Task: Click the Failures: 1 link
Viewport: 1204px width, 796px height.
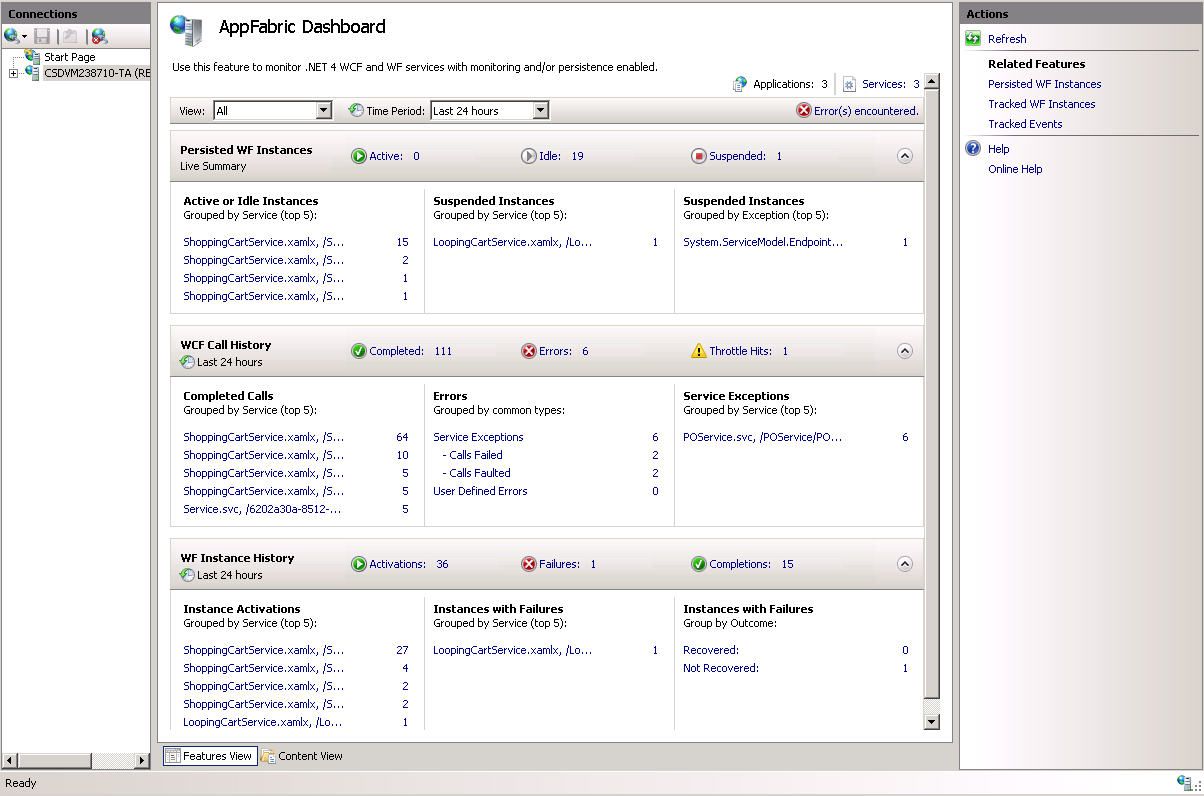Action: point(567,564)
